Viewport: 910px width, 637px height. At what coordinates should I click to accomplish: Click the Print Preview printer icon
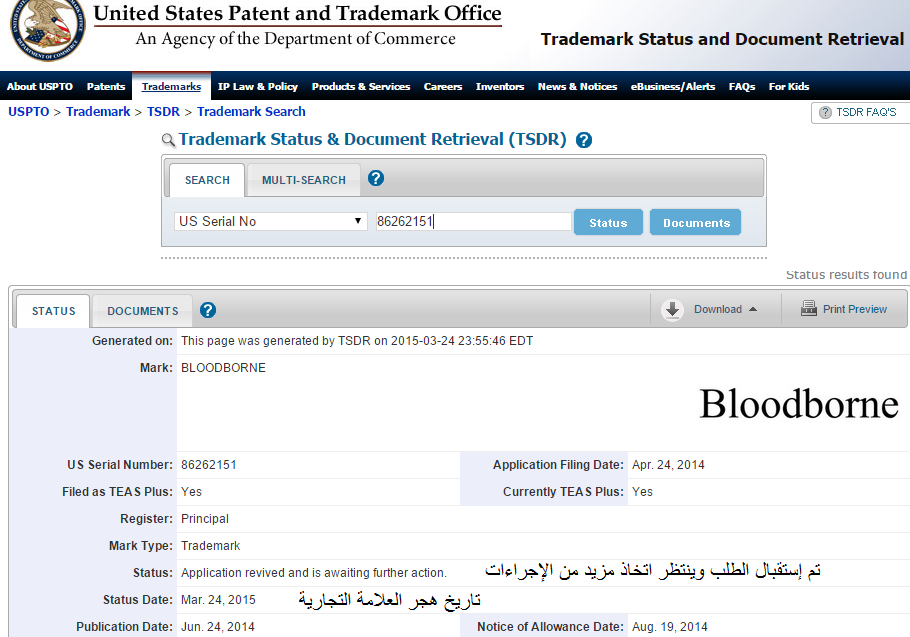808,308
